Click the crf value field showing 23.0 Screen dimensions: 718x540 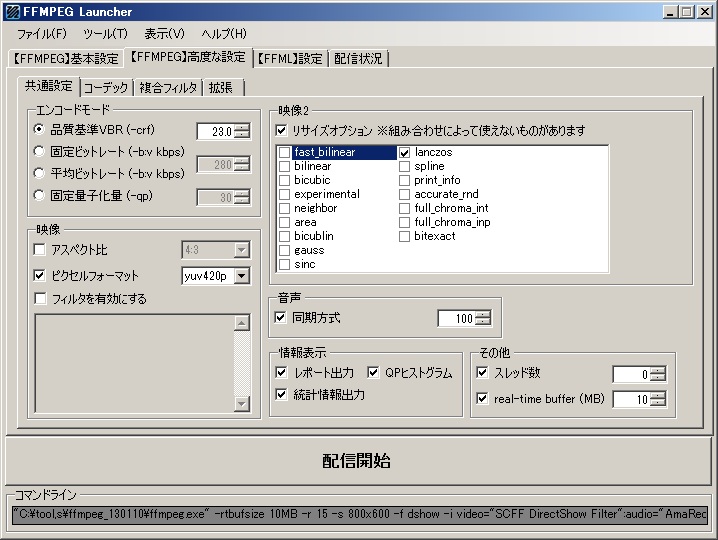pyautogui.click(x=215, y=131)
